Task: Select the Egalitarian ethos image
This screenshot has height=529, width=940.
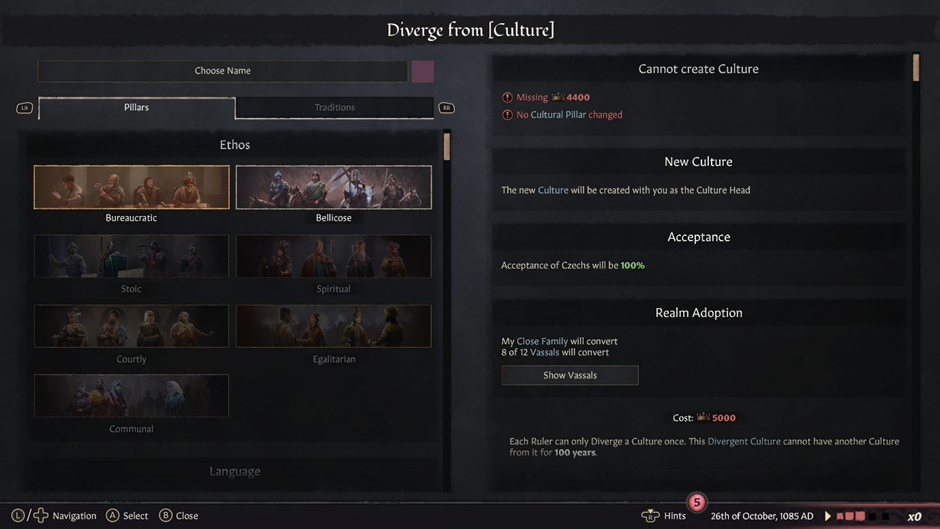Action: coord(333,326)
